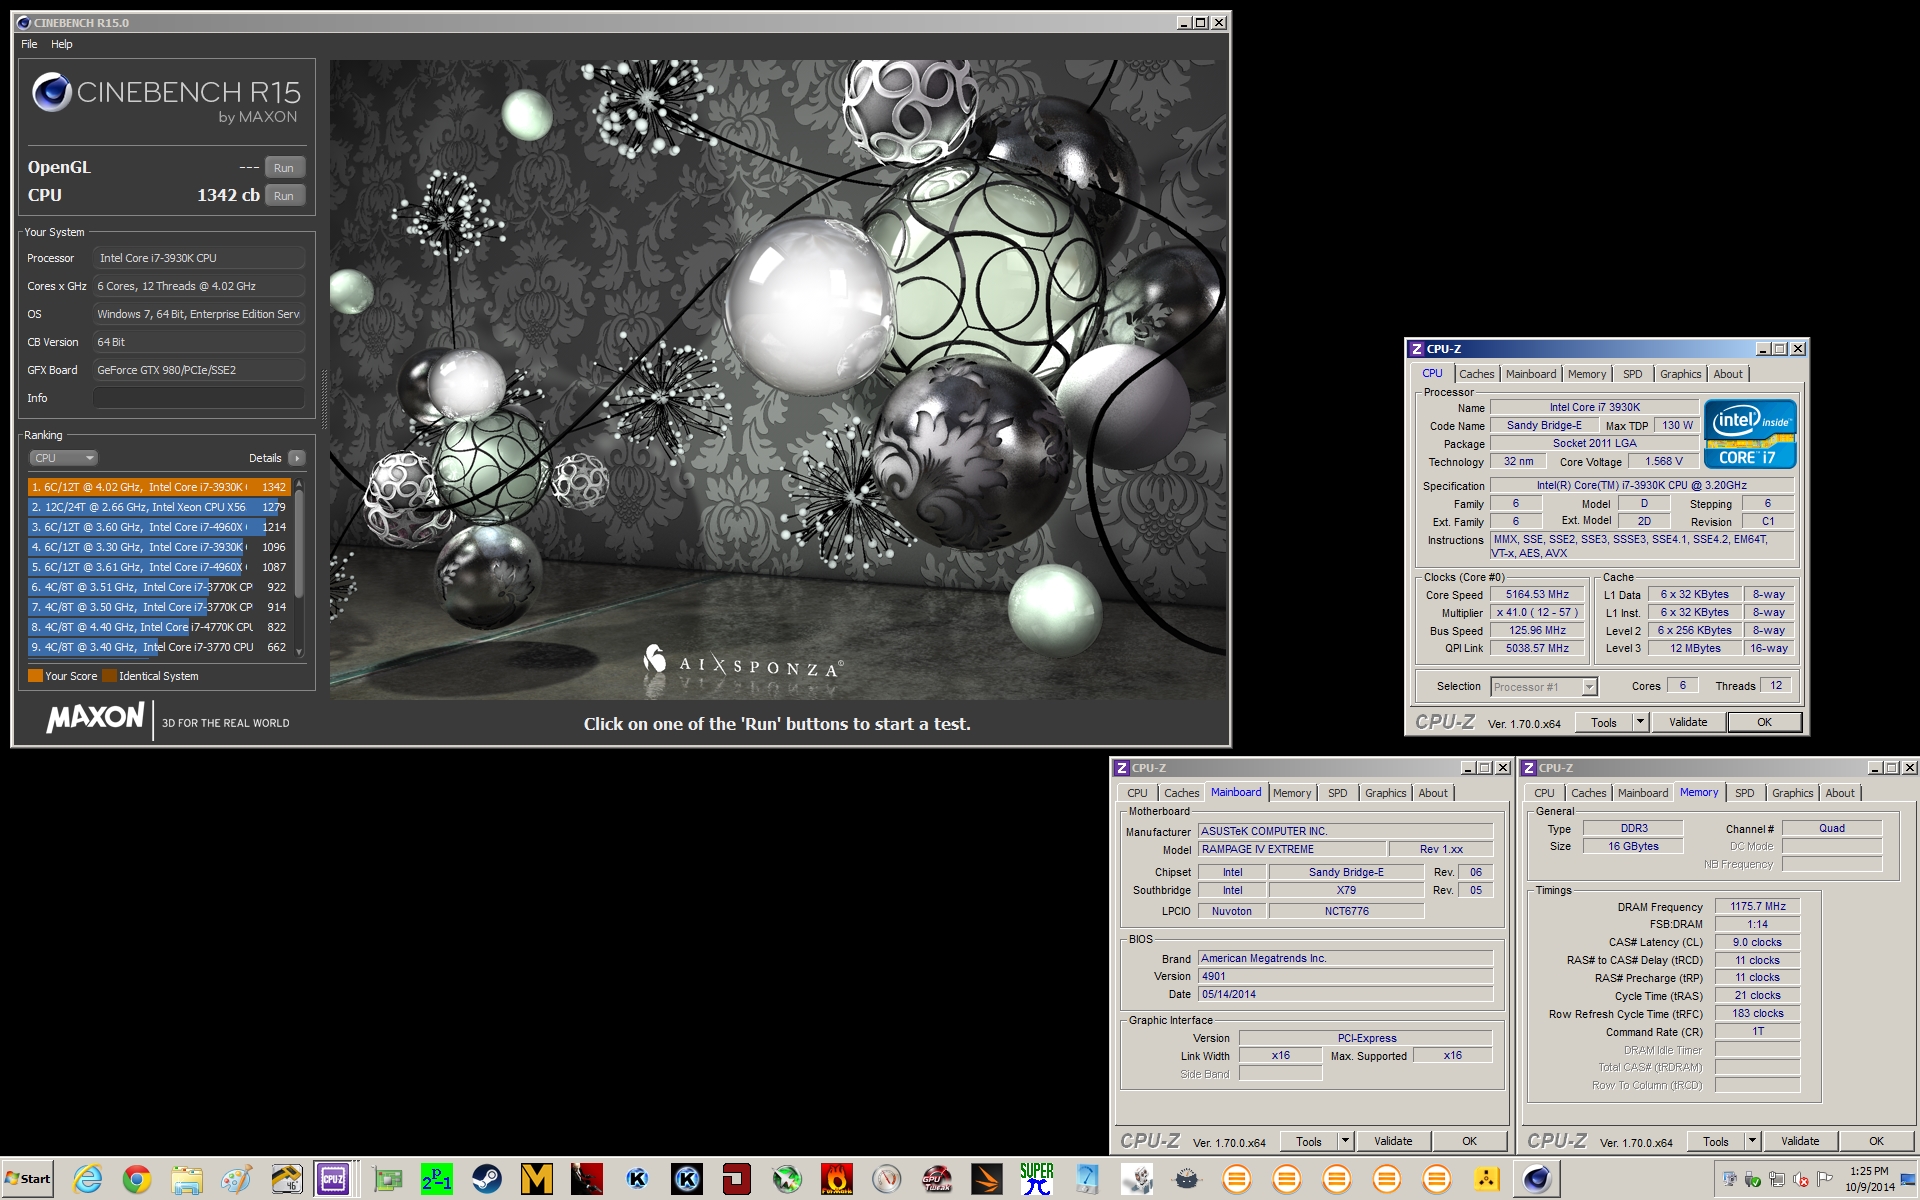Select Graphics tab in CPU-Z Mainboard window
This screenshot has height=1200, width=1920.
click(x=1385, y=793)
